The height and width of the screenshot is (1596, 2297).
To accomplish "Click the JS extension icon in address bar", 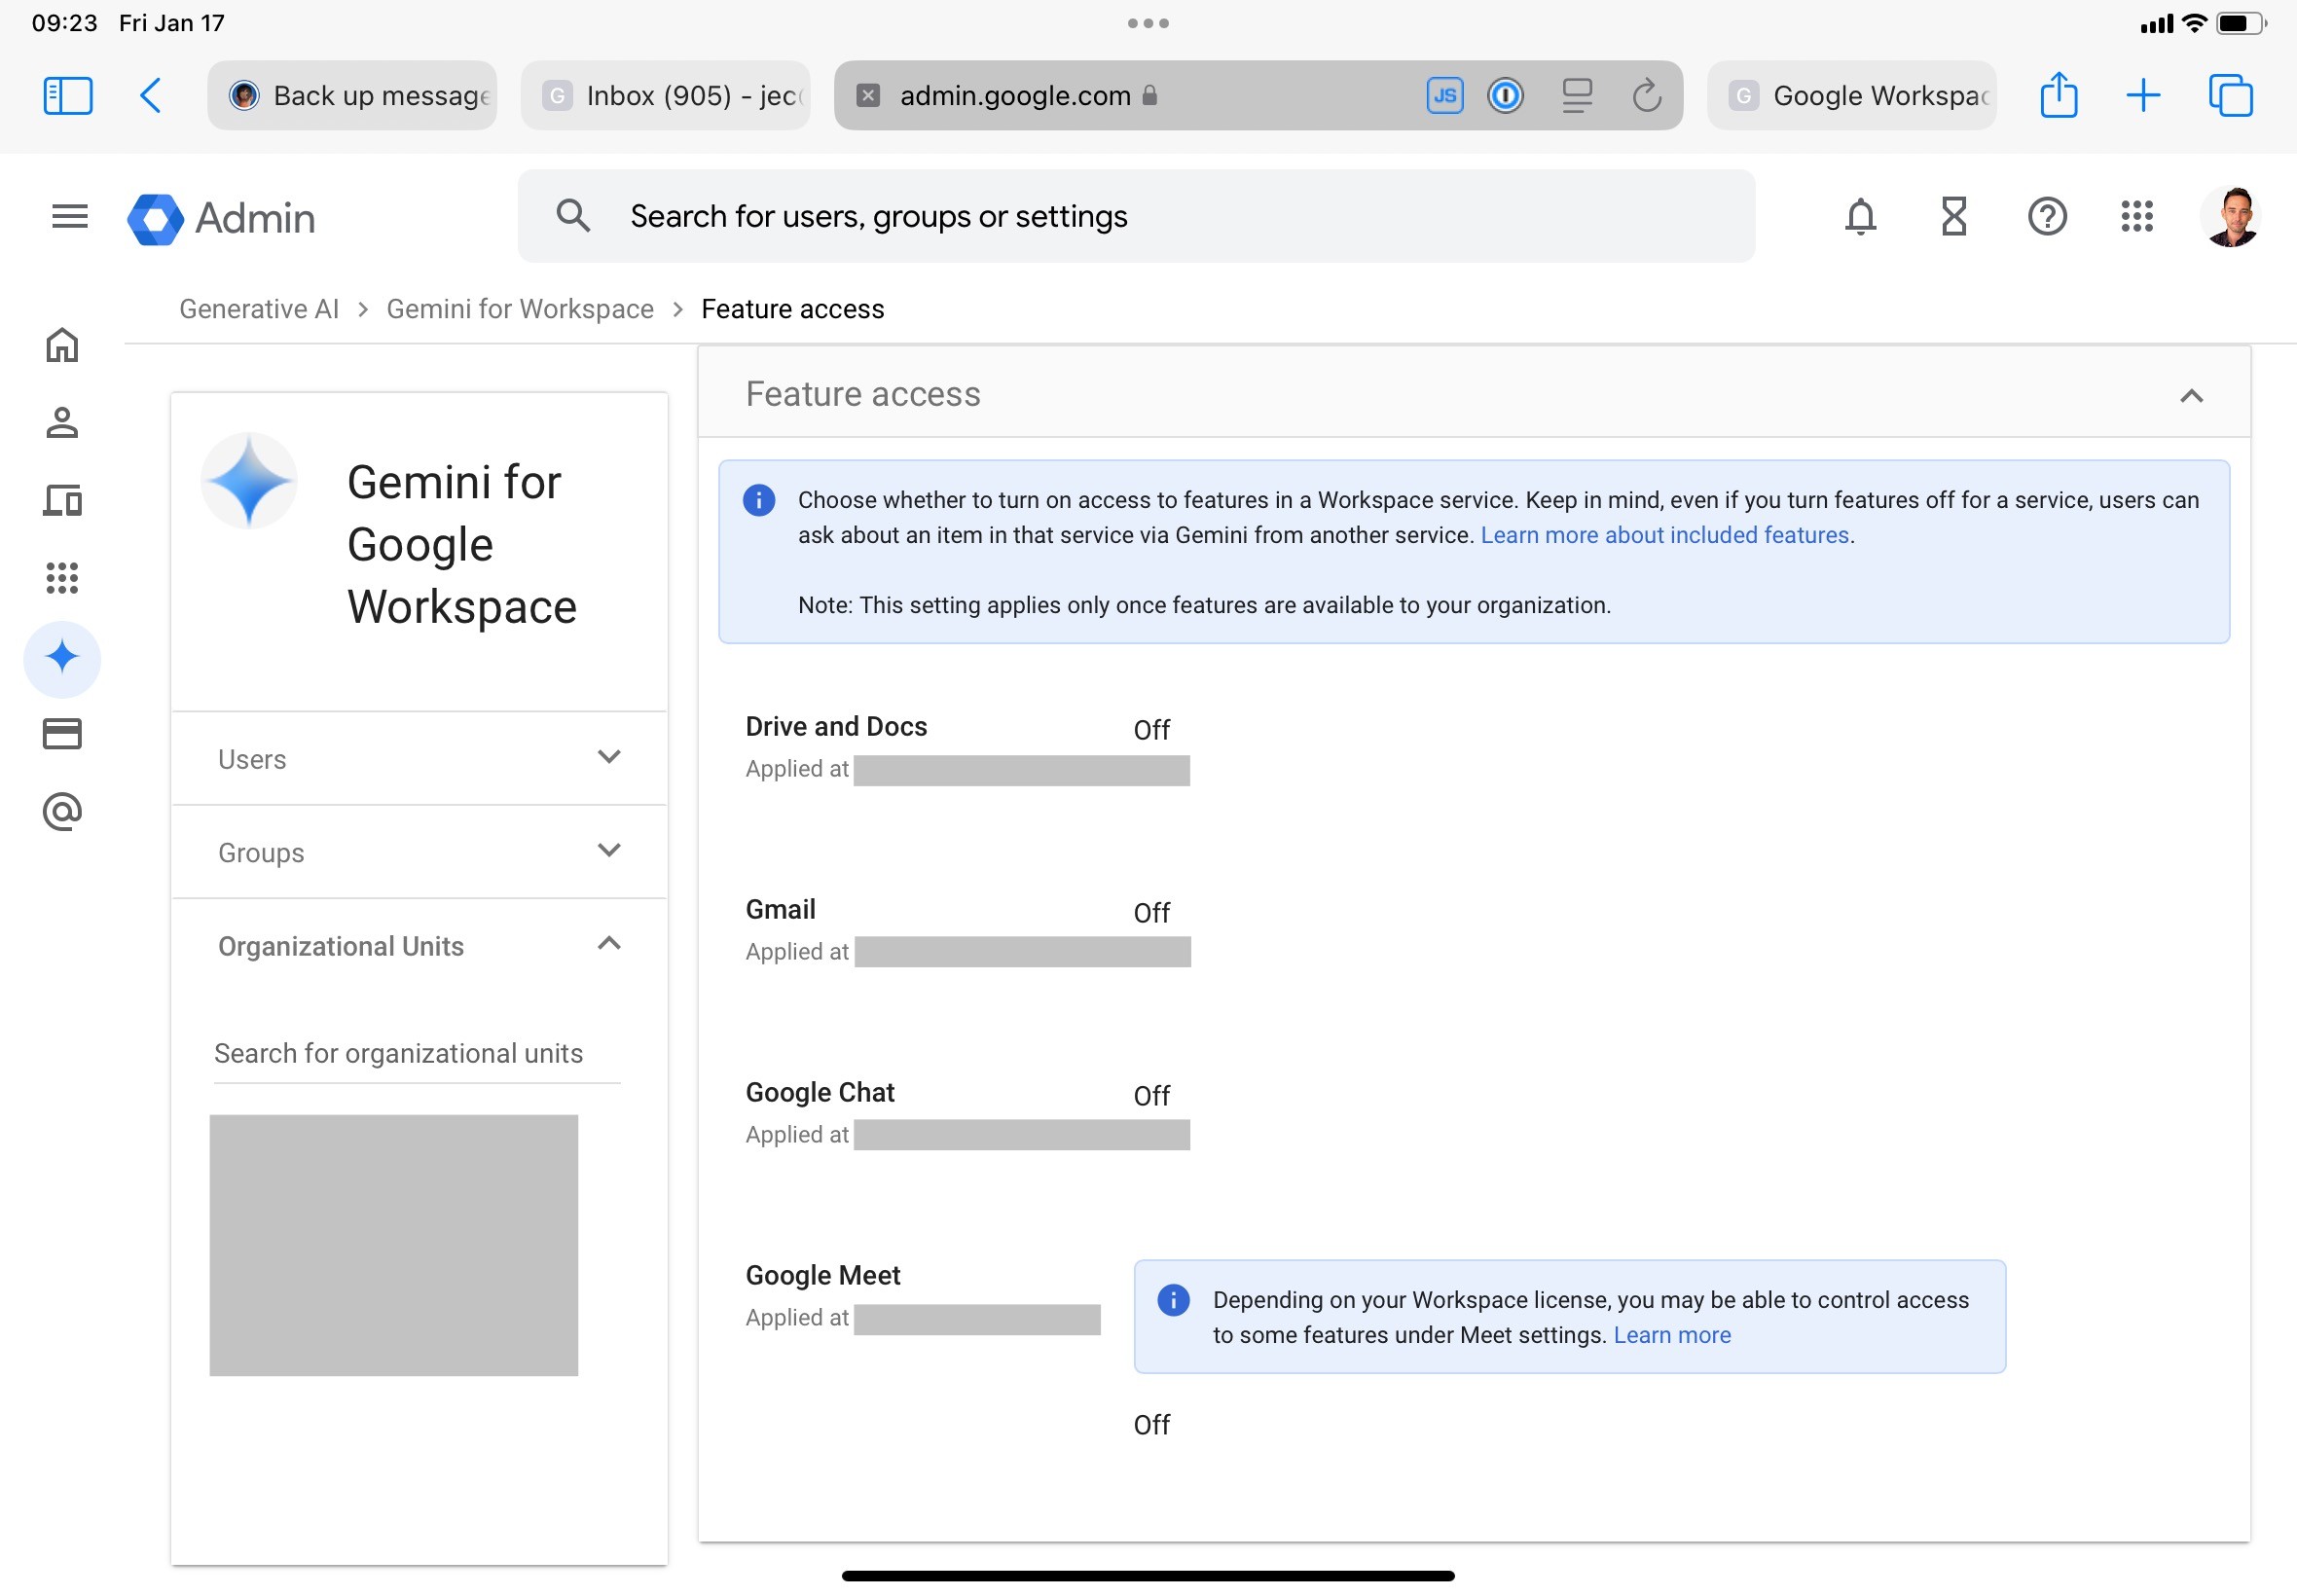I will (x=1444, y=96).
